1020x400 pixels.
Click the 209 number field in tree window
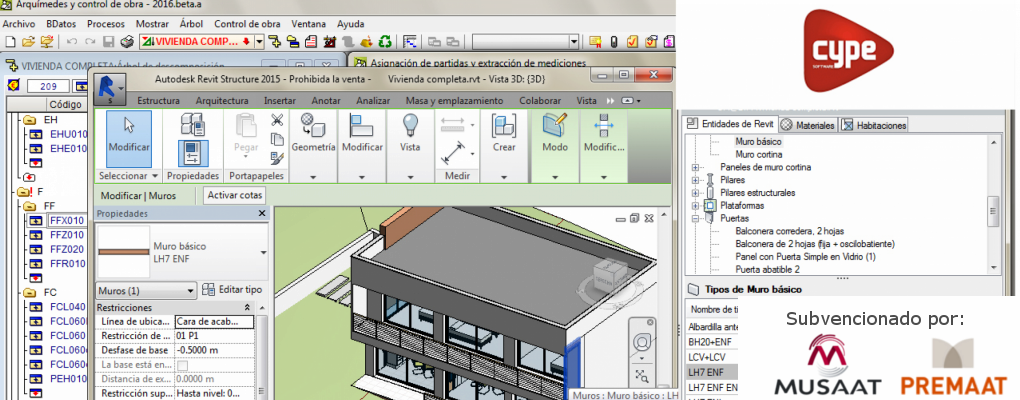pos(49,87)
